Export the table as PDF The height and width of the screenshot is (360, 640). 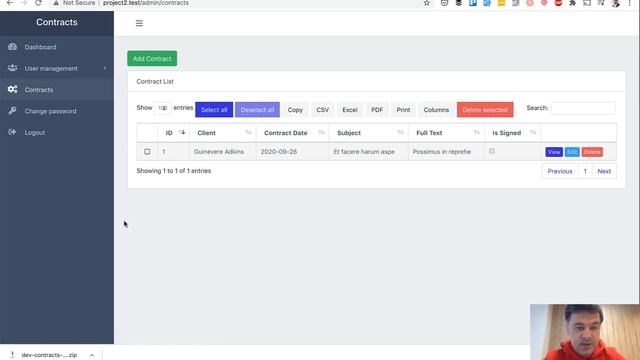377,110
